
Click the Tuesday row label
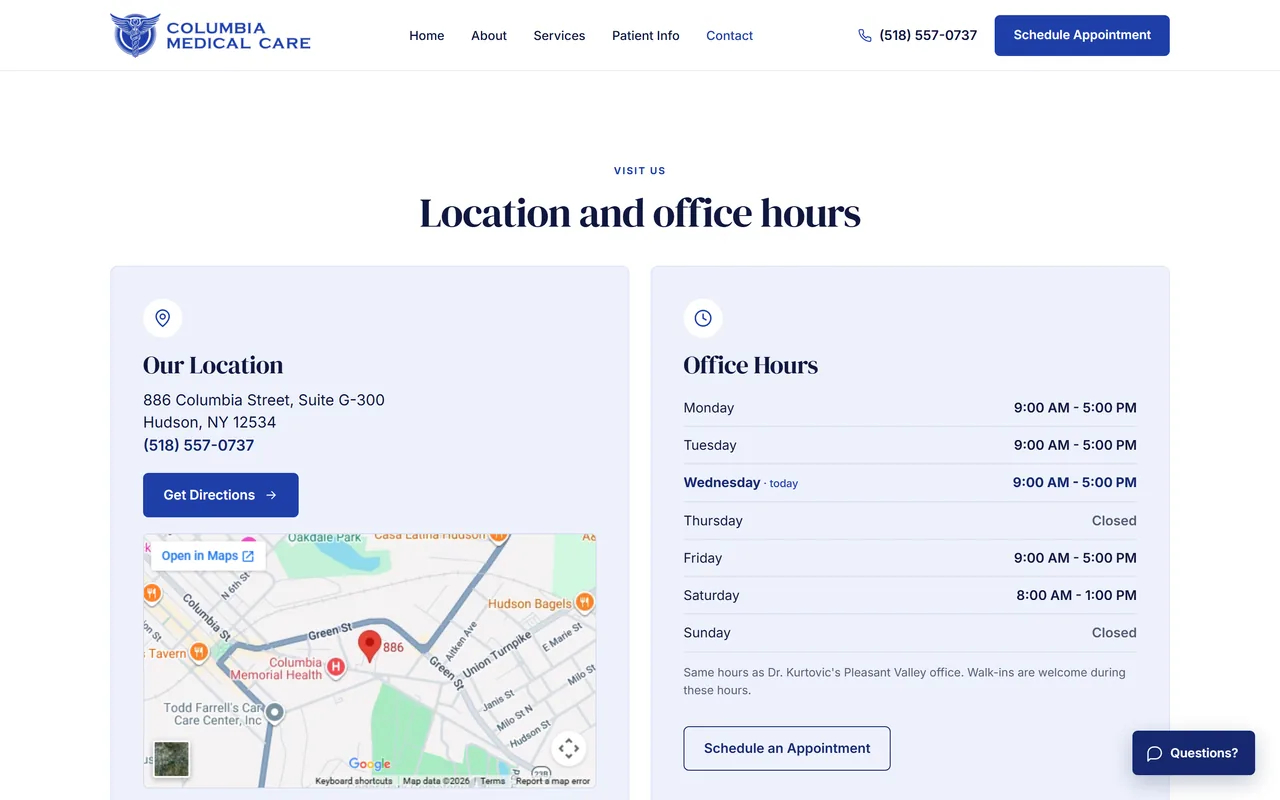coord(710,445)
